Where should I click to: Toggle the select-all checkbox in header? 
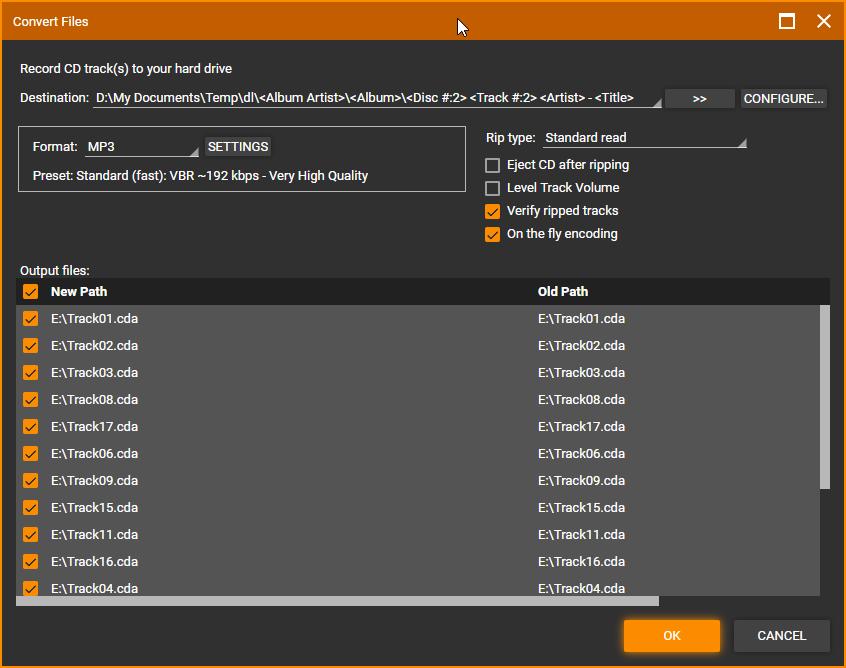pyautogui.click(x=31, y=292)
